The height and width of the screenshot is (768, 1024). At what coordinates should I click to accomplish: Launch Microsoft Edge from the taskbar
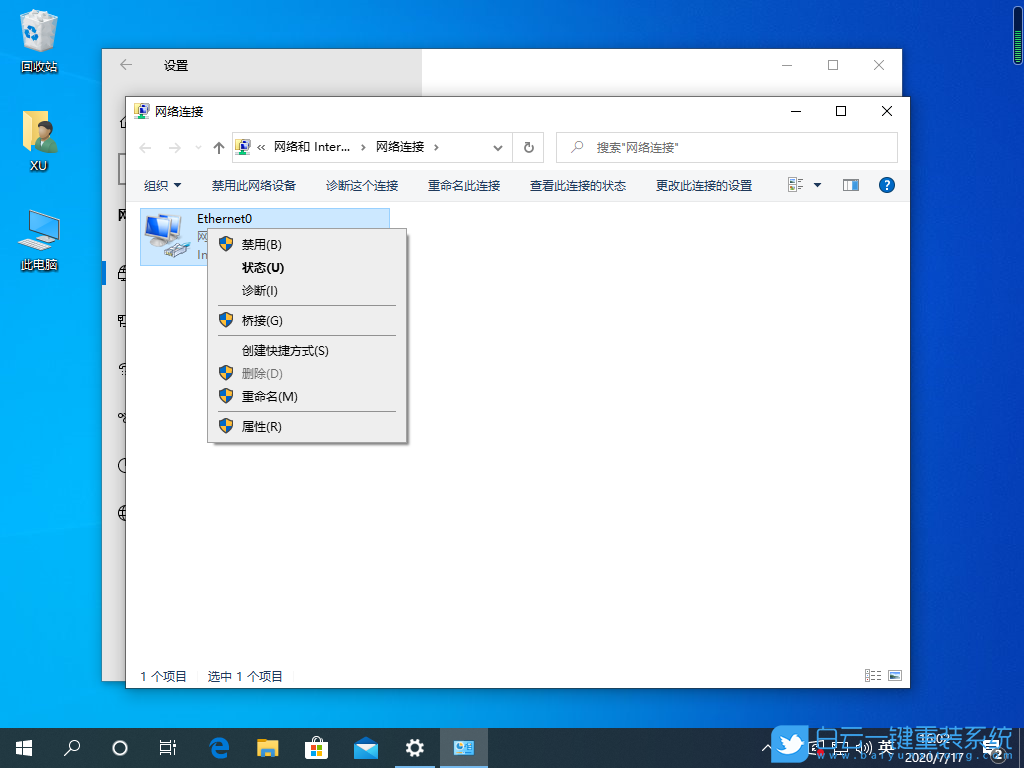tap(218, 747)
